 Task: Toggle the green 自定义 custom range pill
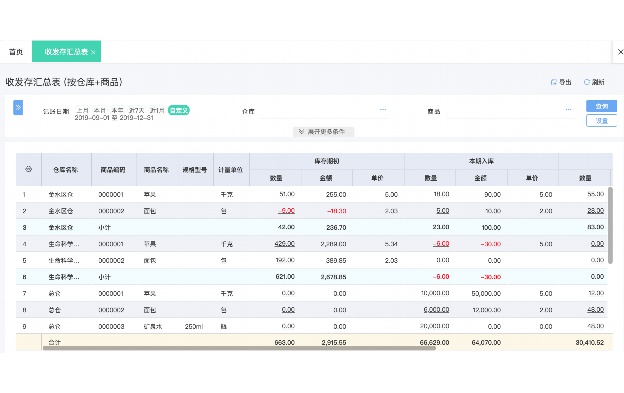tap(179, 110)
